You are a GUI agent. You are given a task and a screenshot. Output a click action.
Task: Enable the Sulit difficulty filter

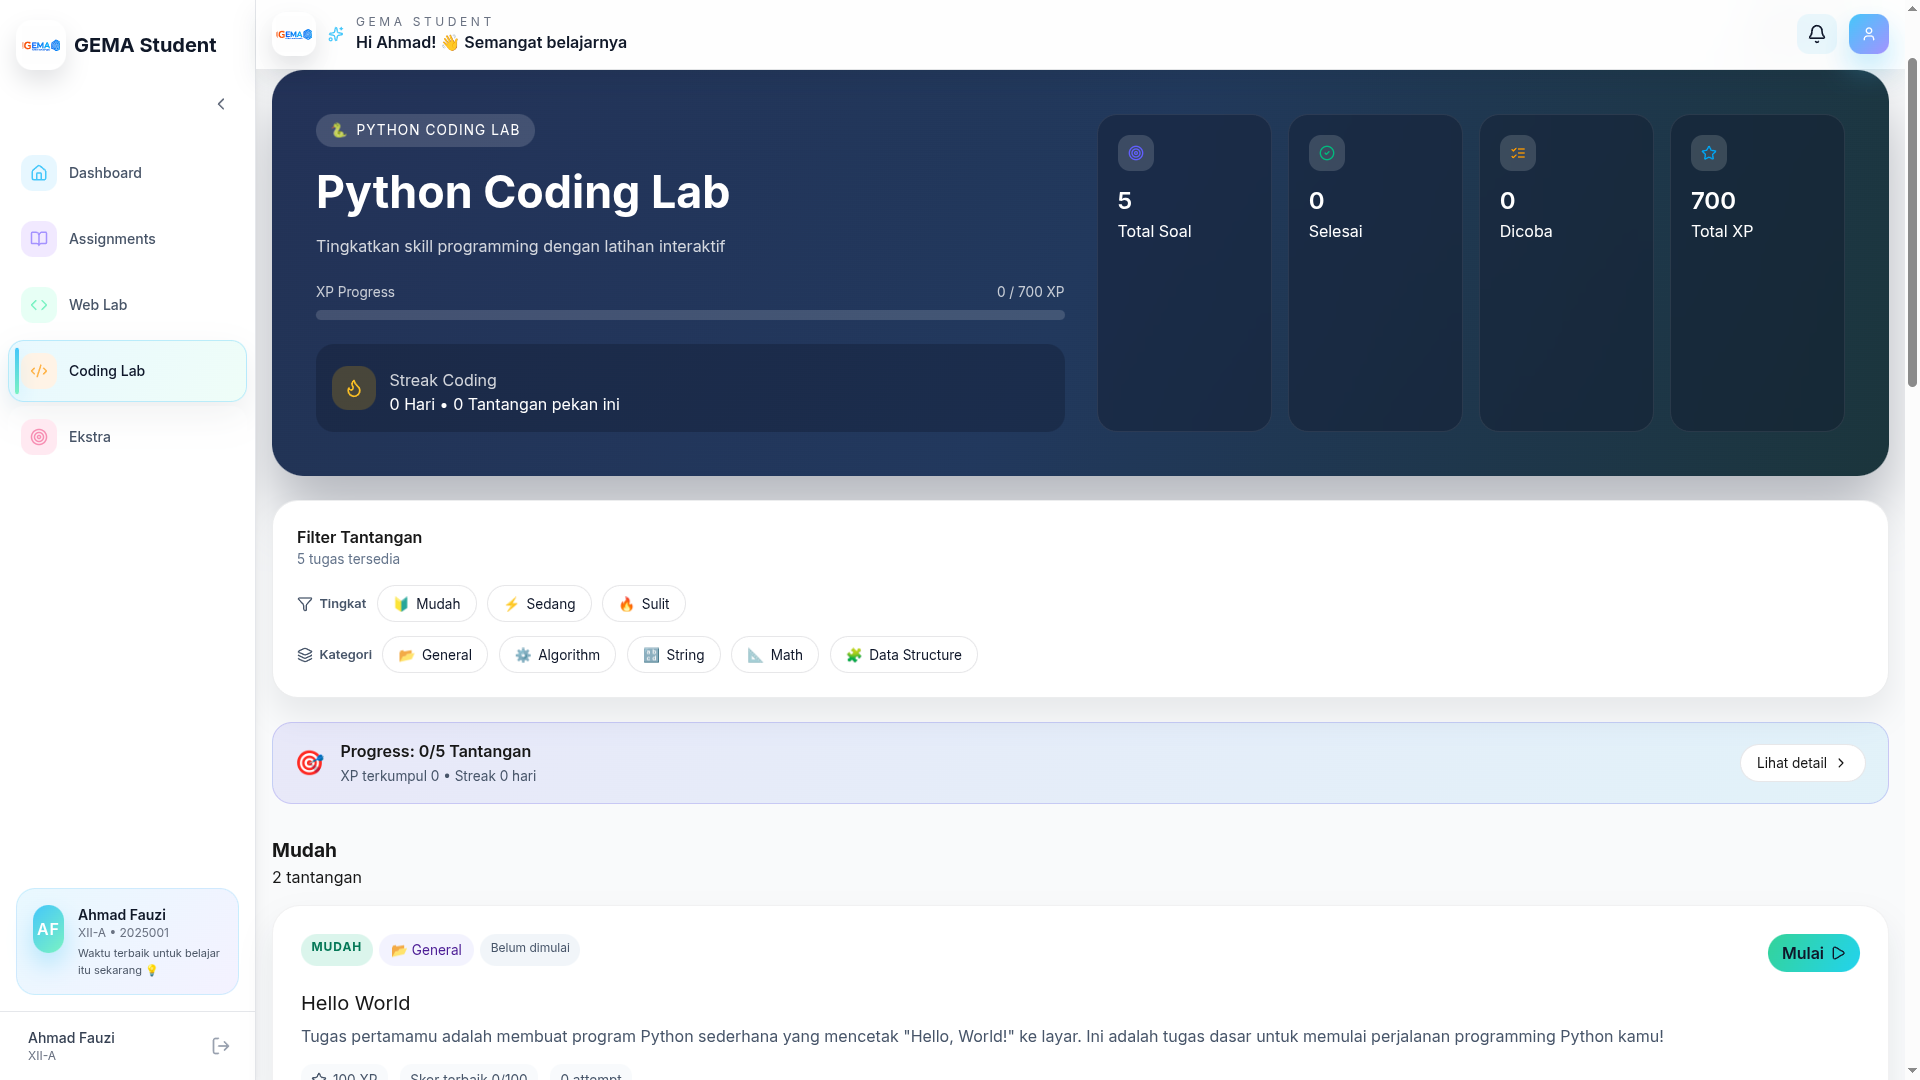643,603
